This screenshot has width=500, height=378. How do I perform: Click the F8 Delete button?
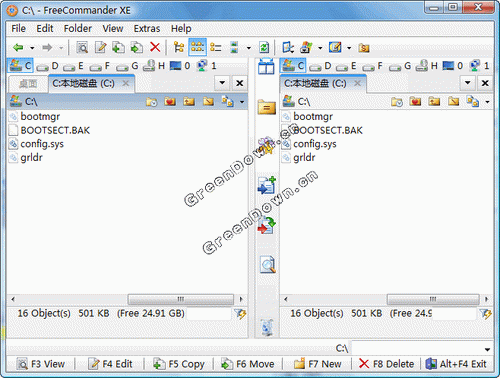[x=386, y=364]
